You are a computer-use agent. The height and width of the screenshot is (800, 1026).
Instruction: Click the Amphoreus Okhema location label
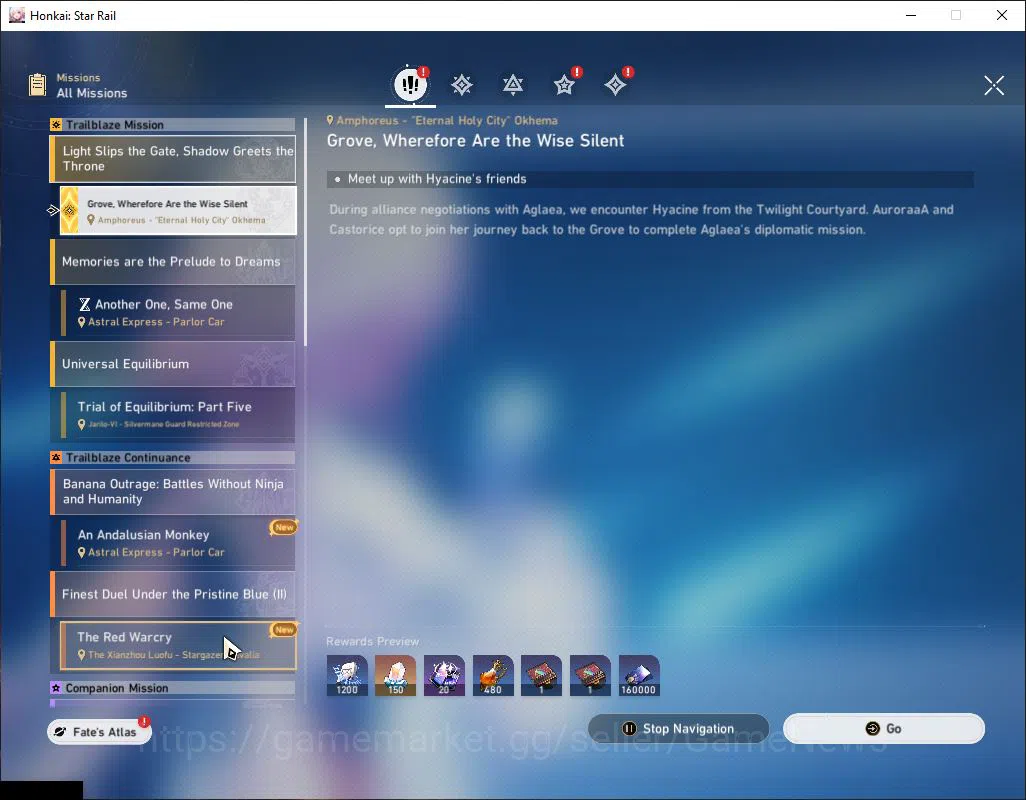(x=442, y=120)
